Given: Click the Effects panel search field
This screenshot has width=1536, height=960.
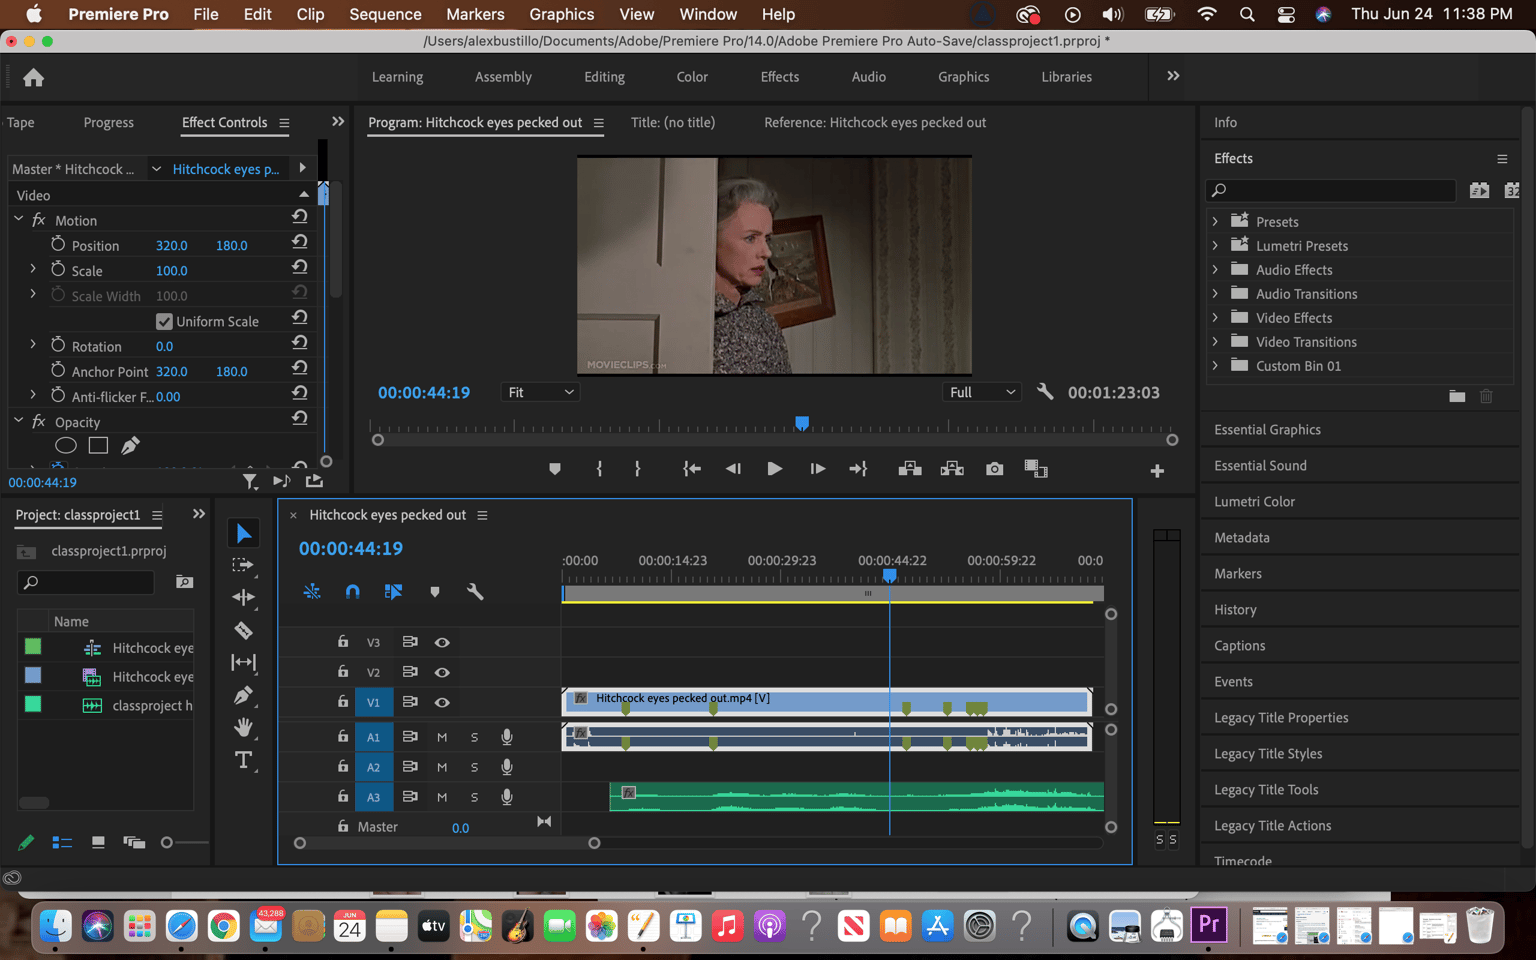Looking at the screenshot, I should click(1331, 190).
